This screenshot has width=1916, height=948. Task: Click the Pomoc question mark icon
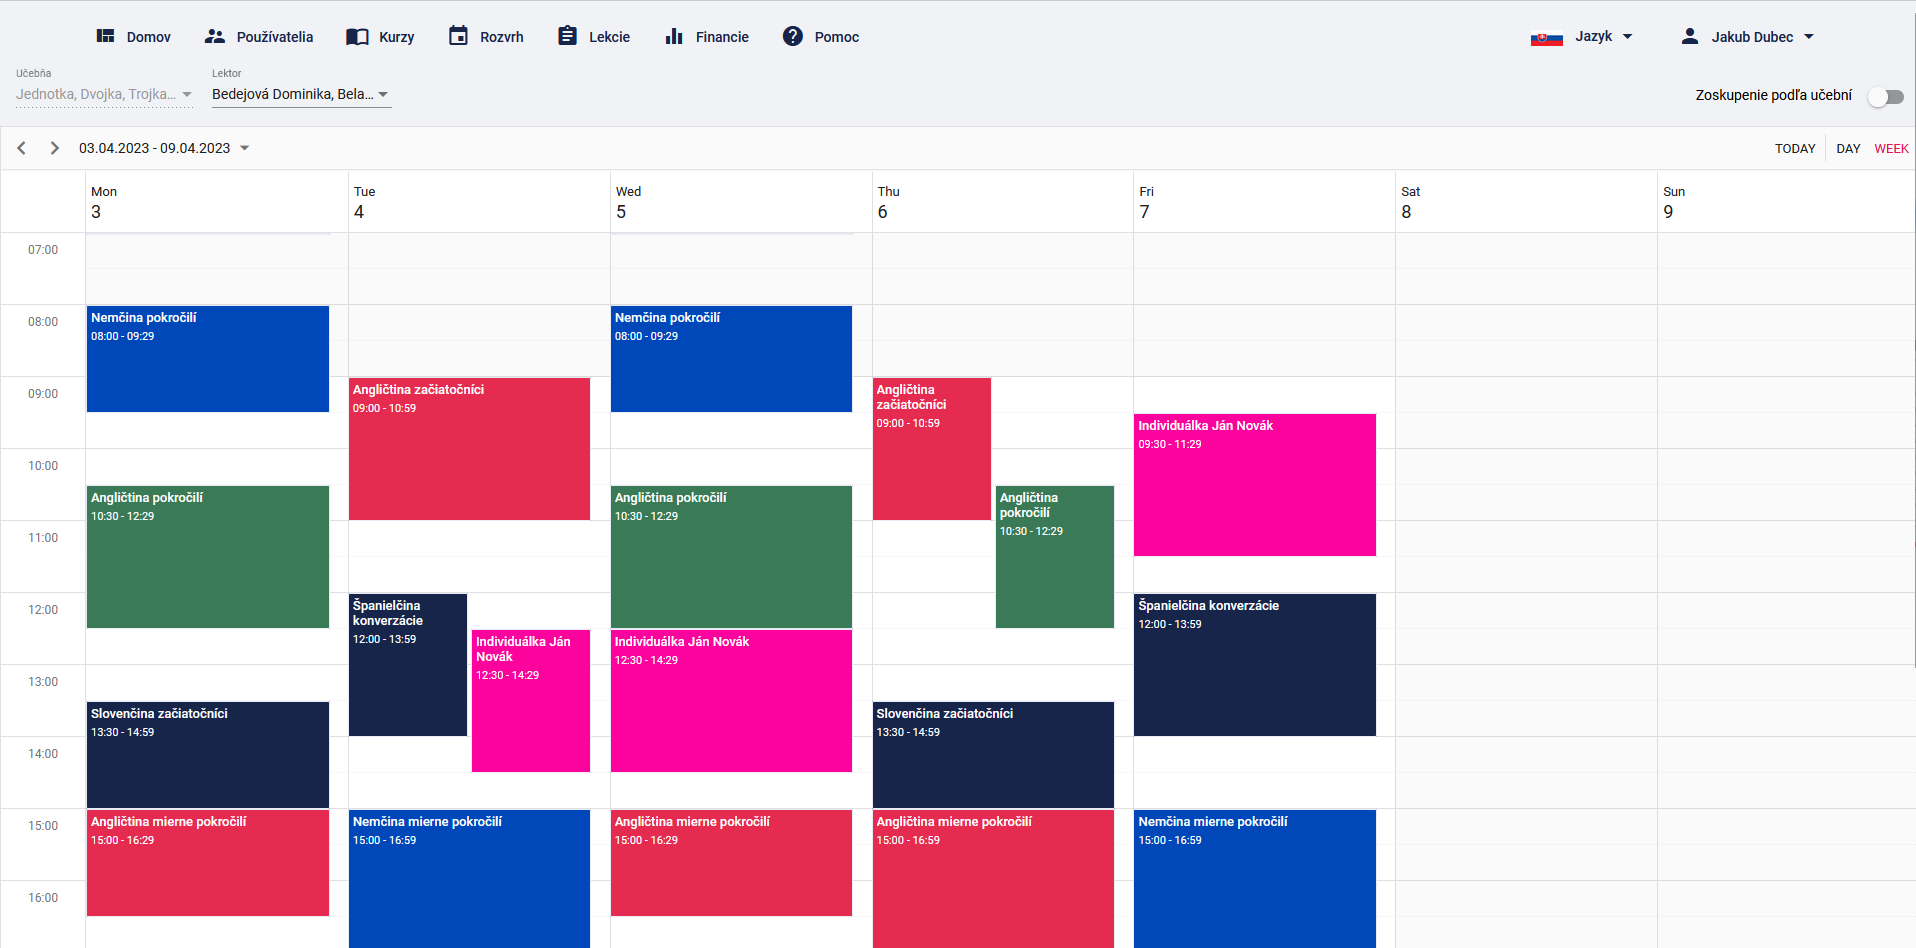793,36
